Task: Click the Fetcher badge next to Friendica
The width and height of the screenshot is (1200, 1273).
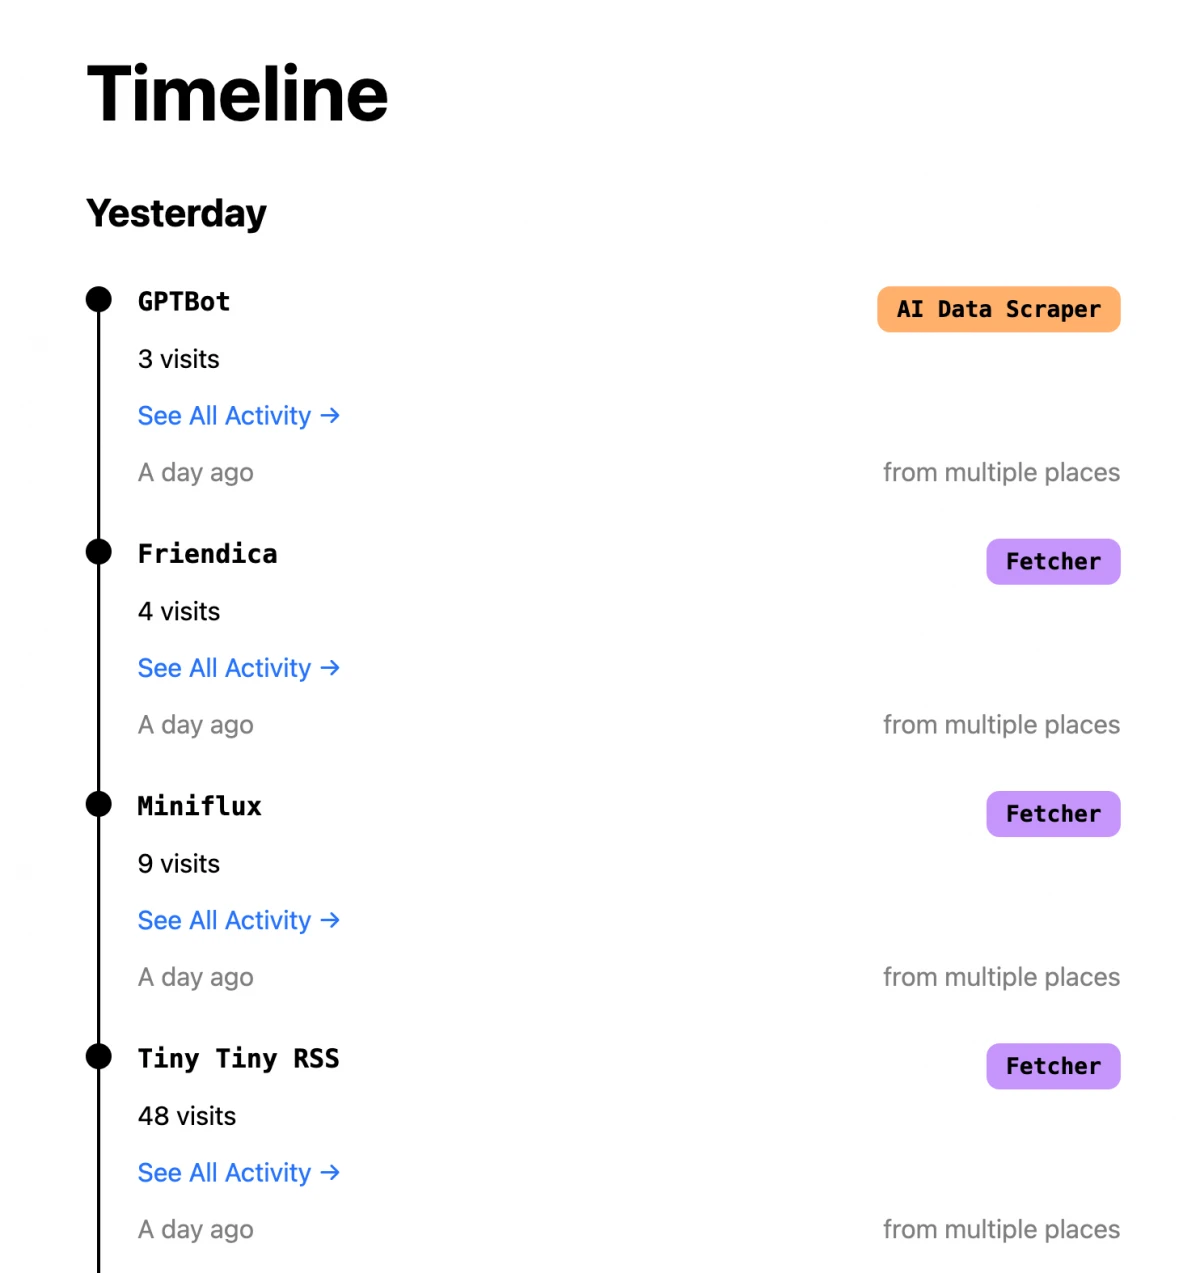Action: (x=1053, y=562)
